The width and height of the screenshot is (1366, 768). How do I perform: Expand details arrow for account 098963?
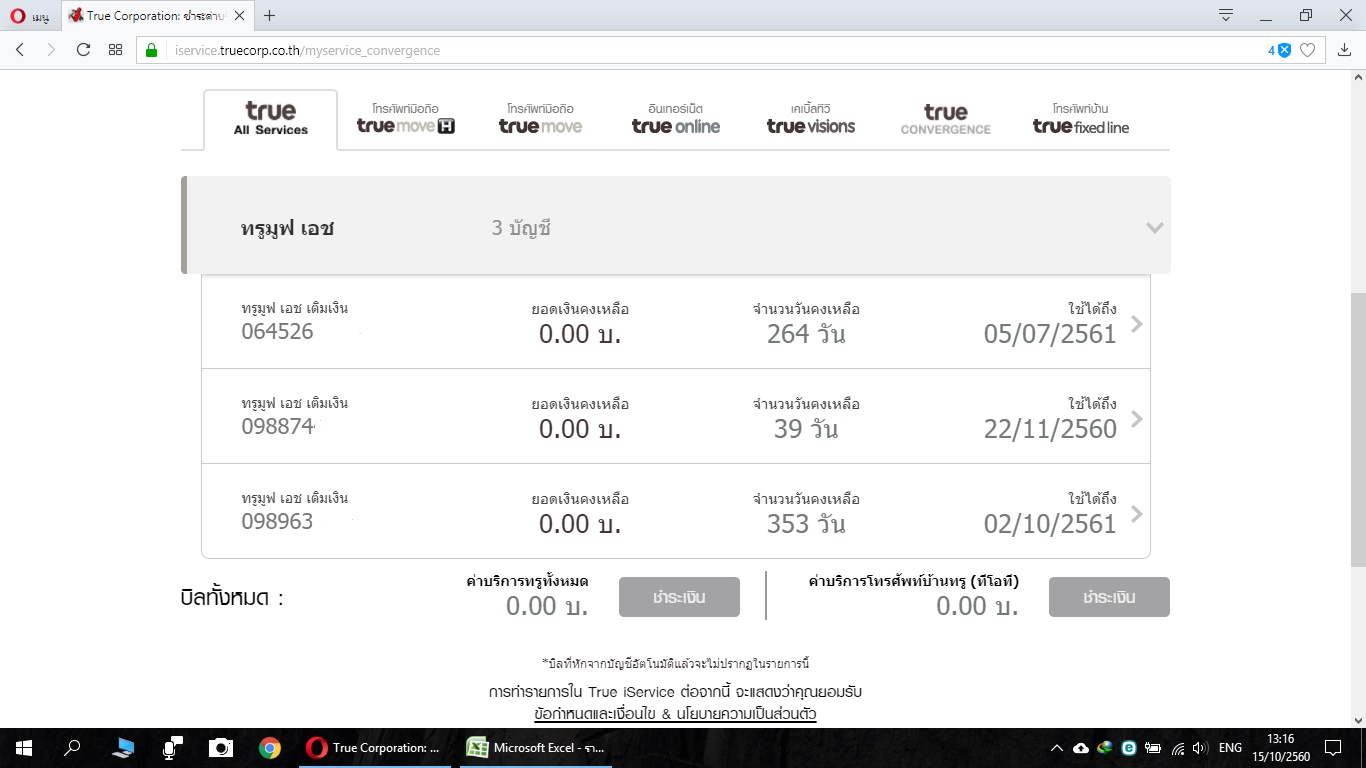pyautogui.click(x=1136, y=514)
